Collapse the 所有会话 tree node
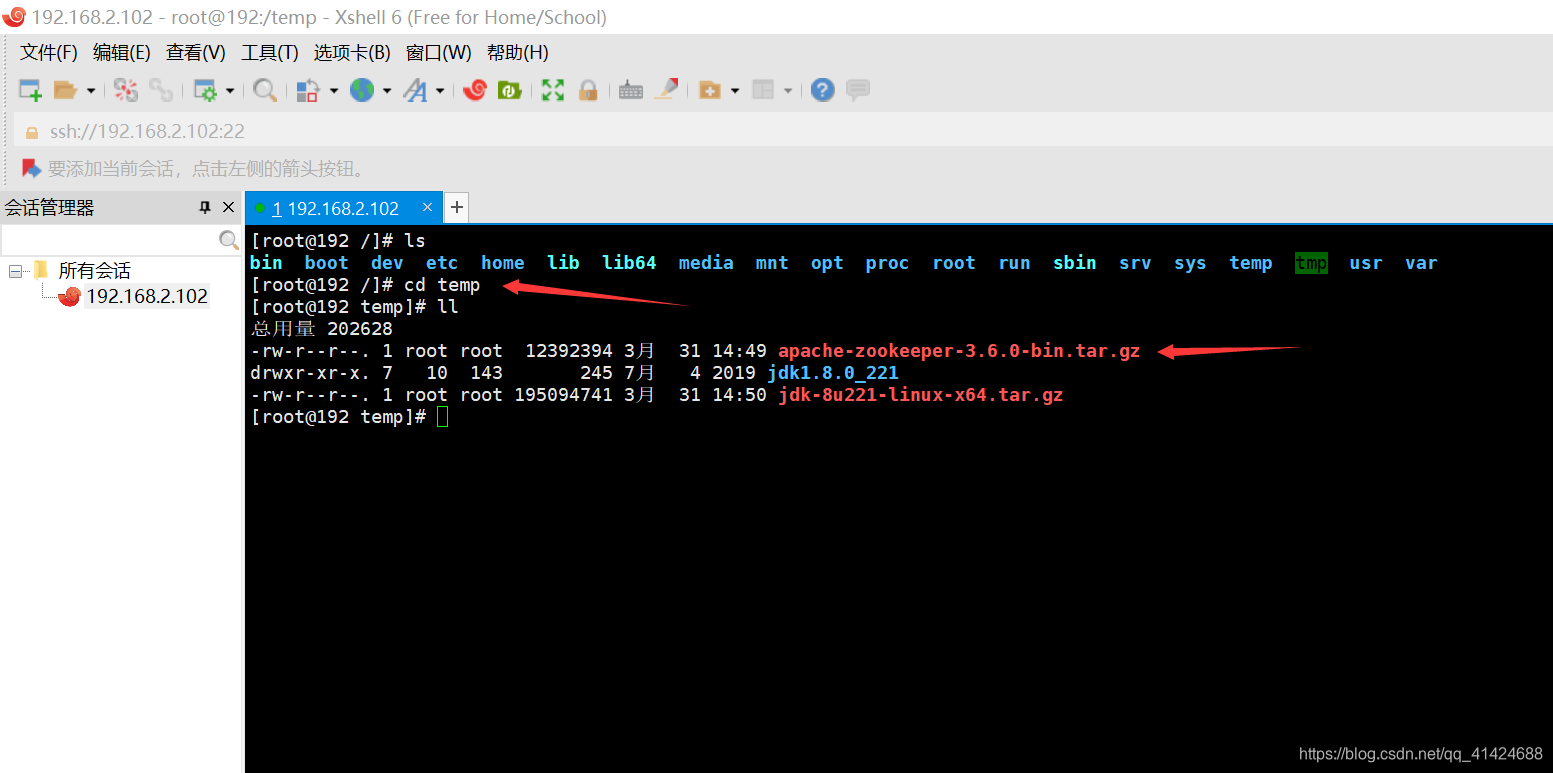 14,270
